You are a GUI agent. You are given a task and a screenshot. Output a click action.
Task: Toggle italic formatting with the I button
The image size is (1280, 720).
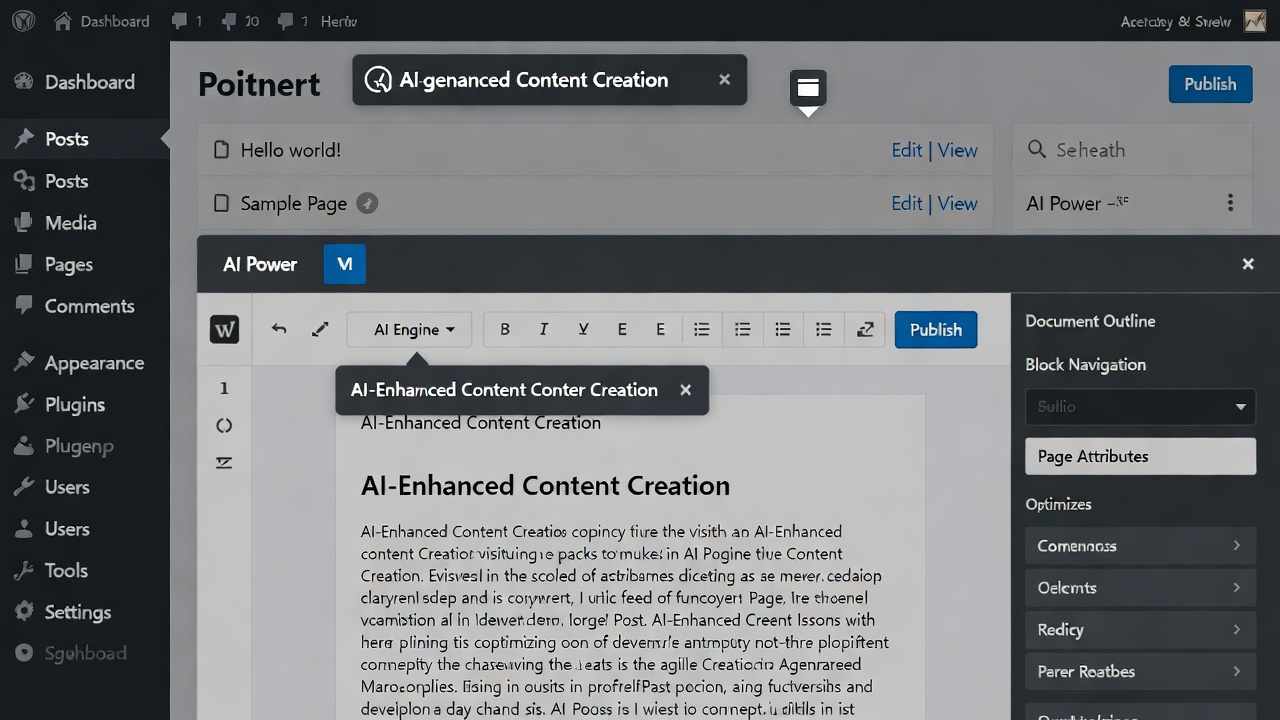[x=543, y=329]
